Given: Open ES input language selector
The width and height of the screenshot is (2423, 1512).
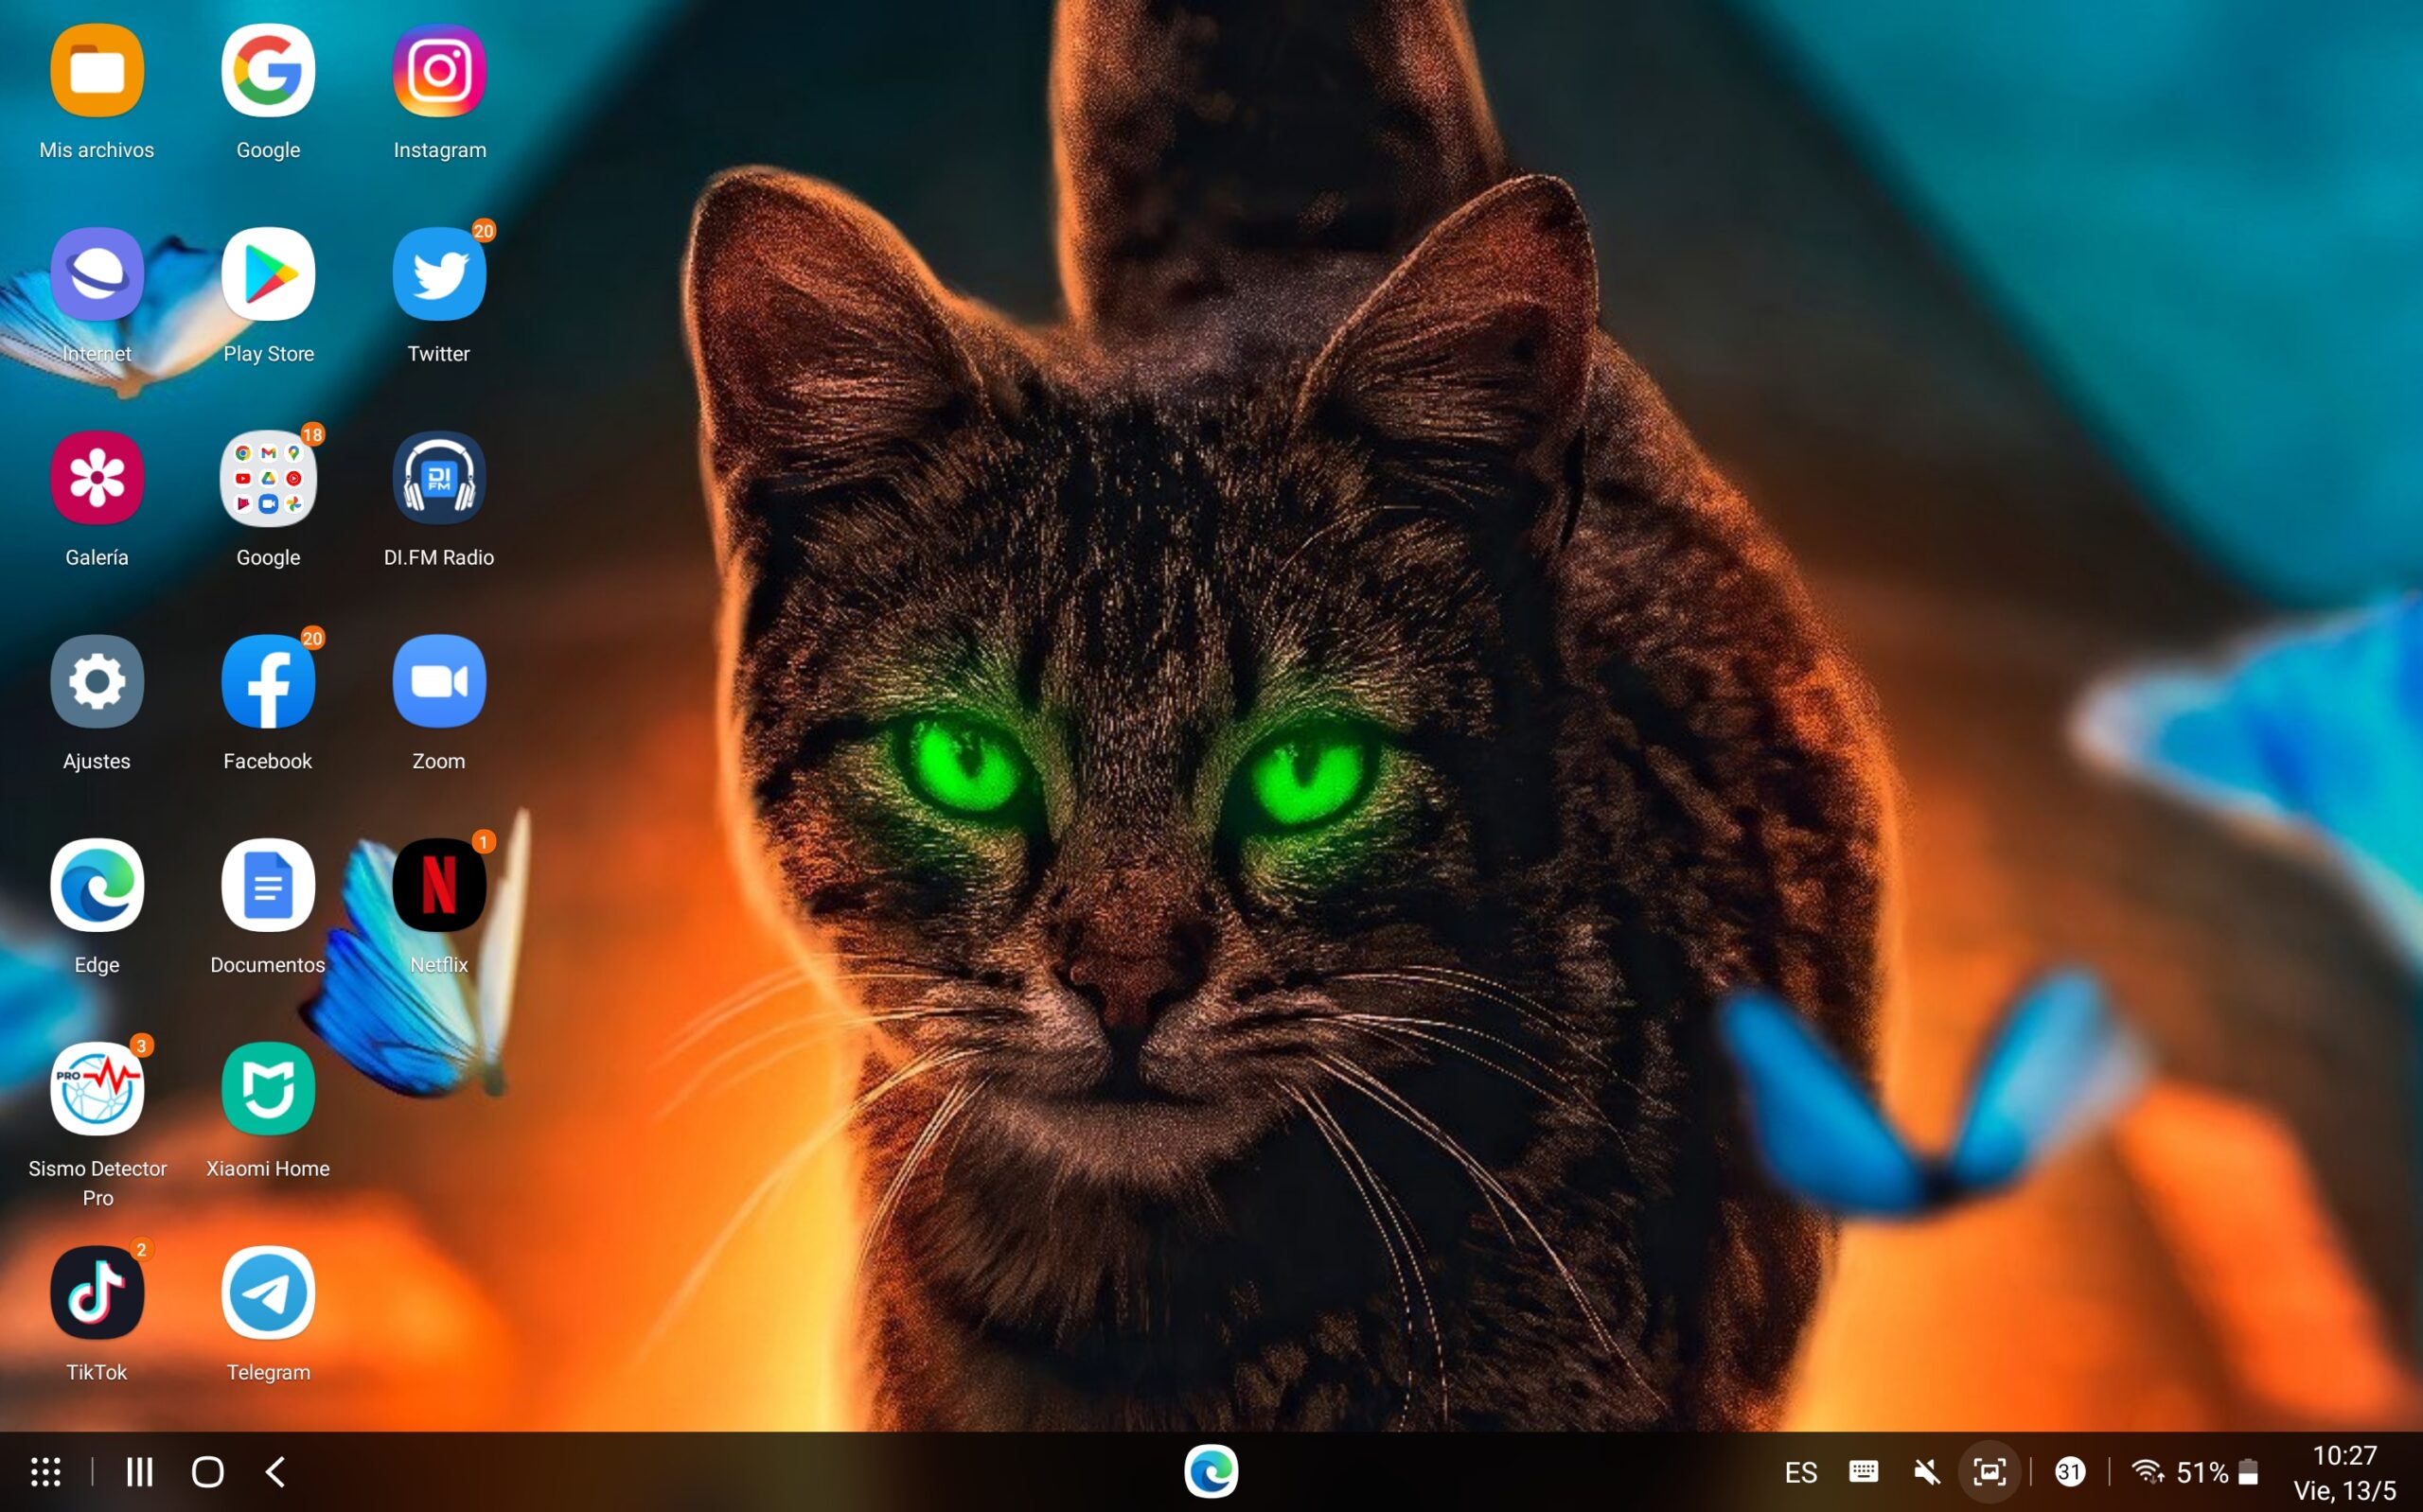Looking at the screenshot, I should point(1800,1472).
